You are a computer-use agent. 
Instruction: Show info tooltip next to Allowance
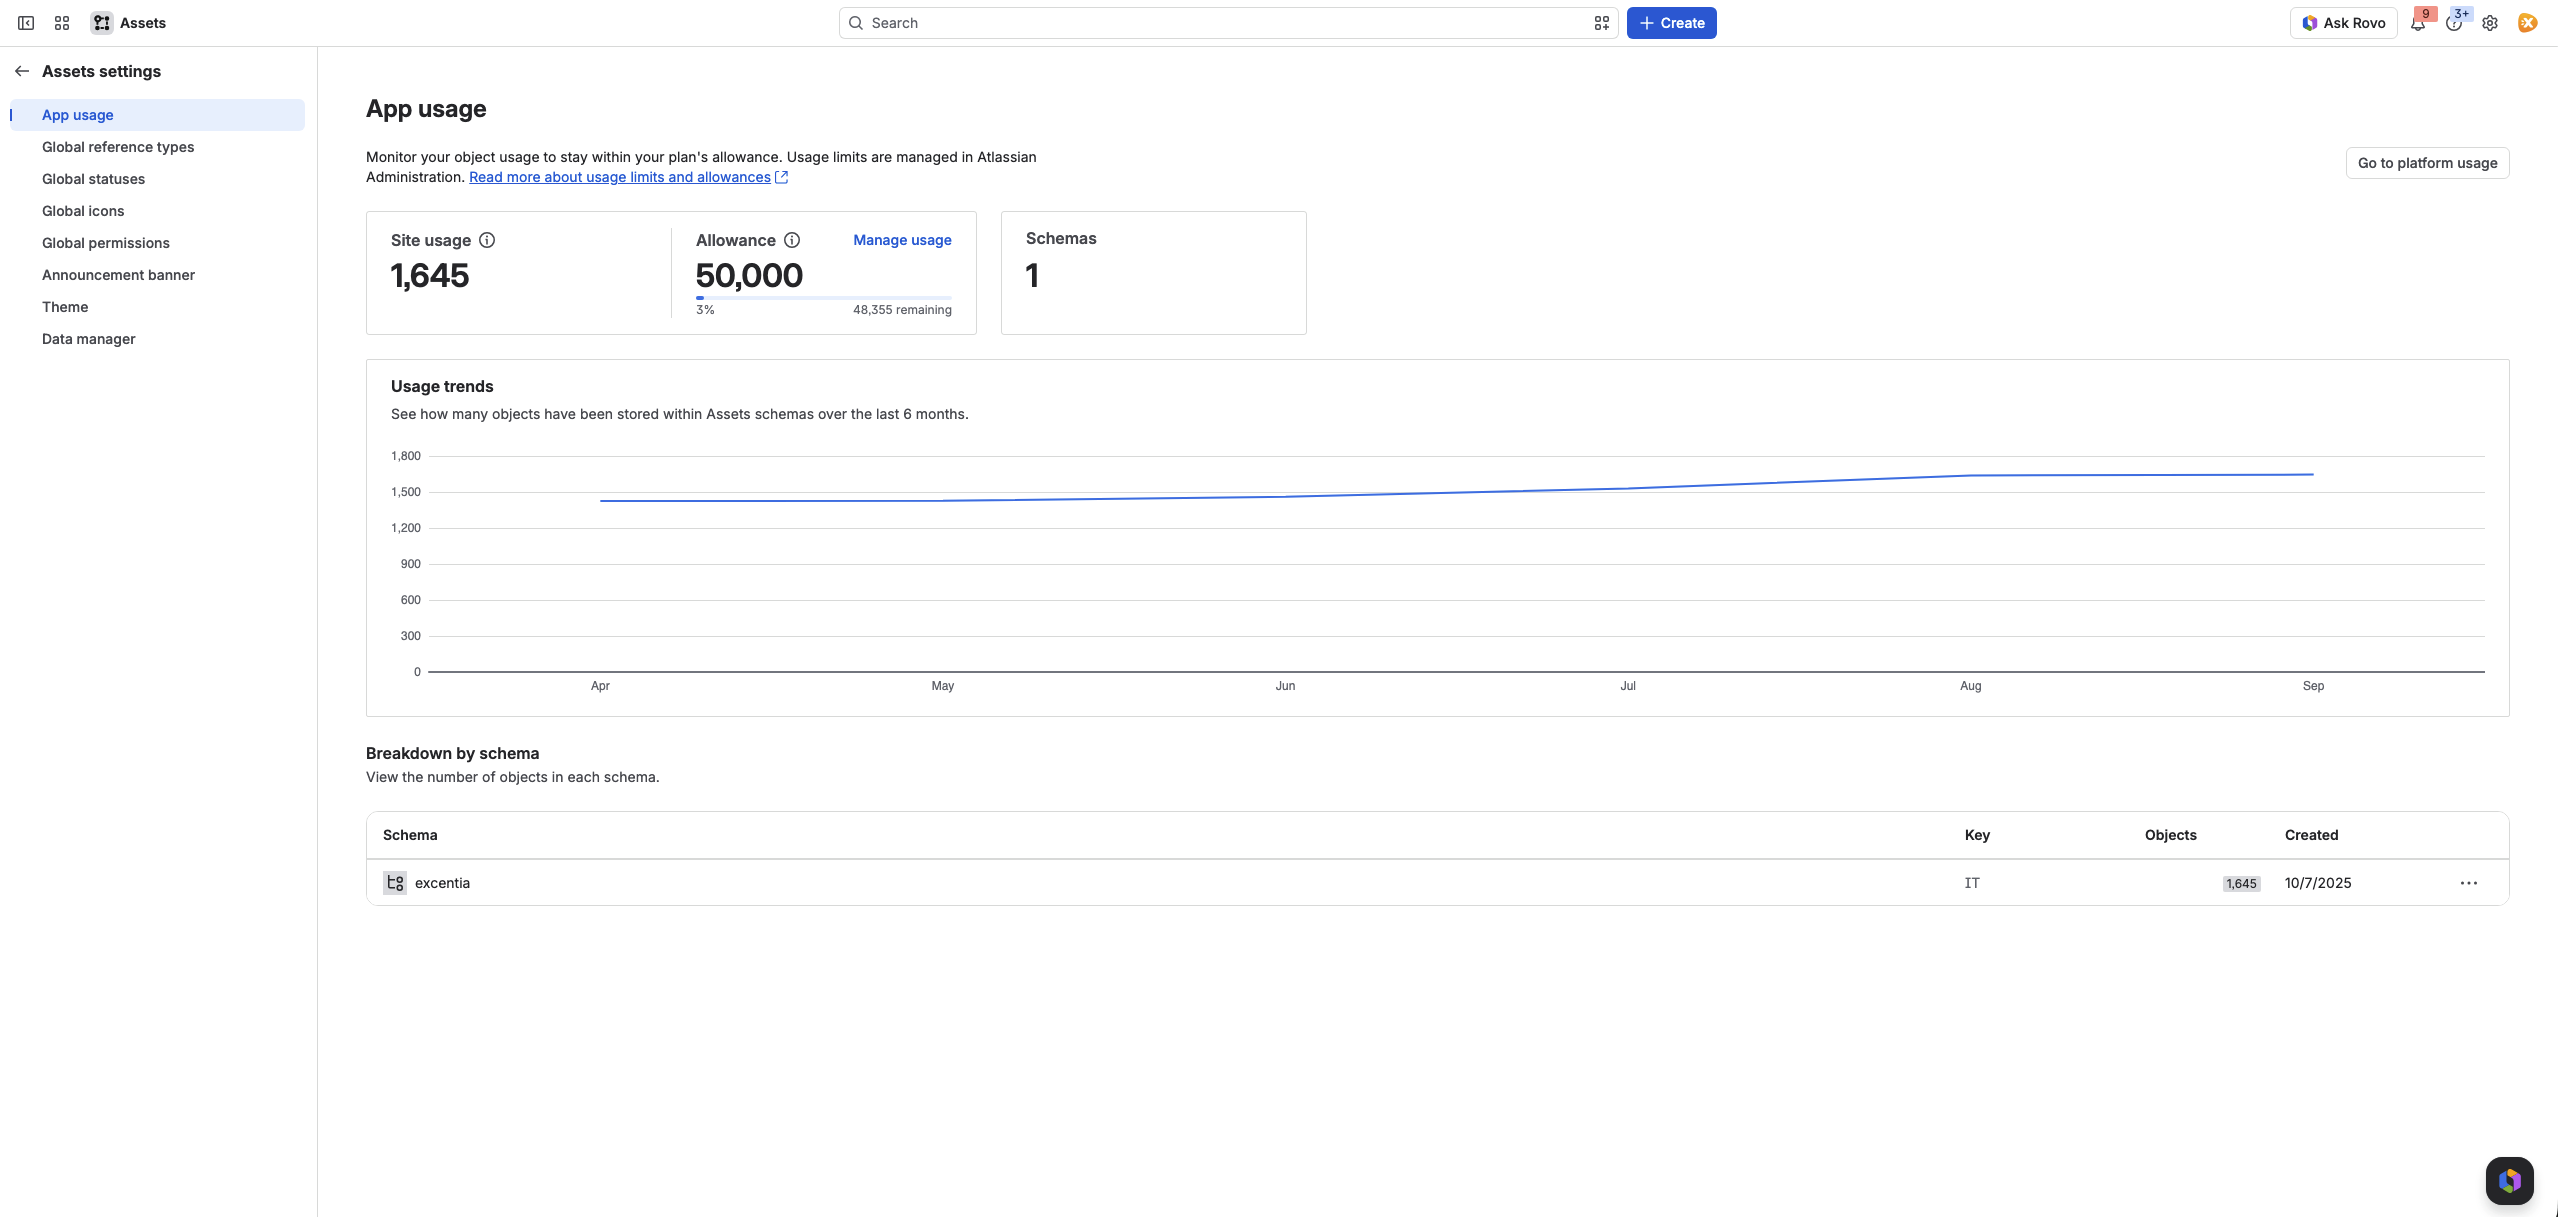coord(792,240)
